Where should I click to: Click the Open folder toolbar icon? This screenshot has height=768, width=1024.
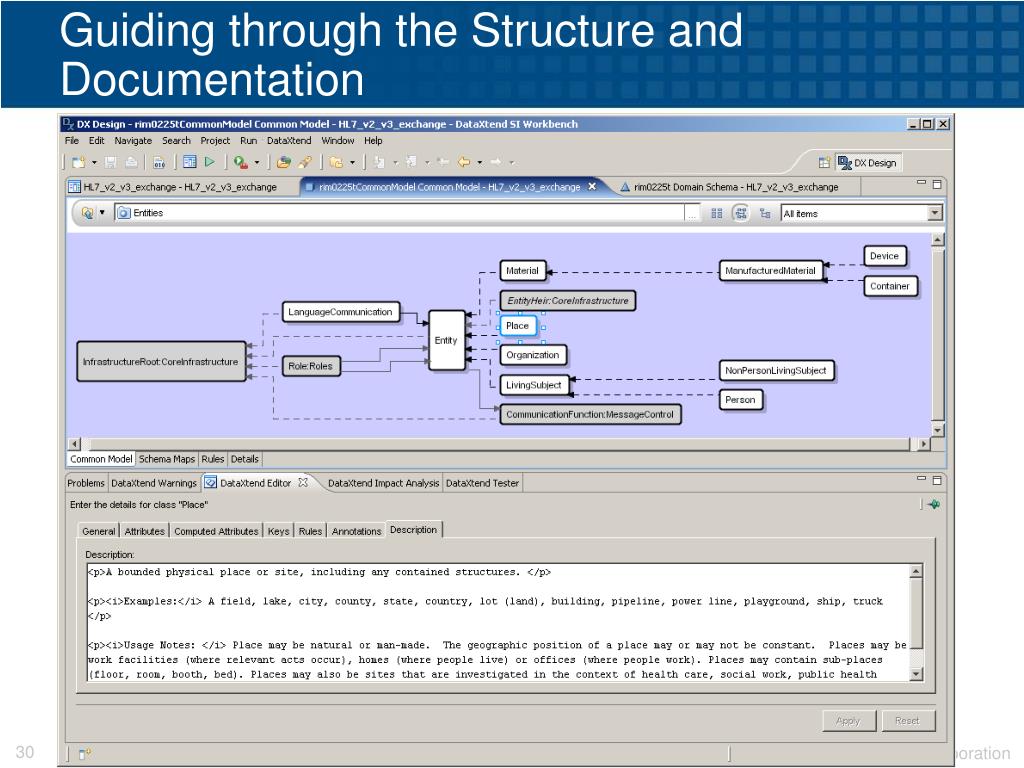336,162
